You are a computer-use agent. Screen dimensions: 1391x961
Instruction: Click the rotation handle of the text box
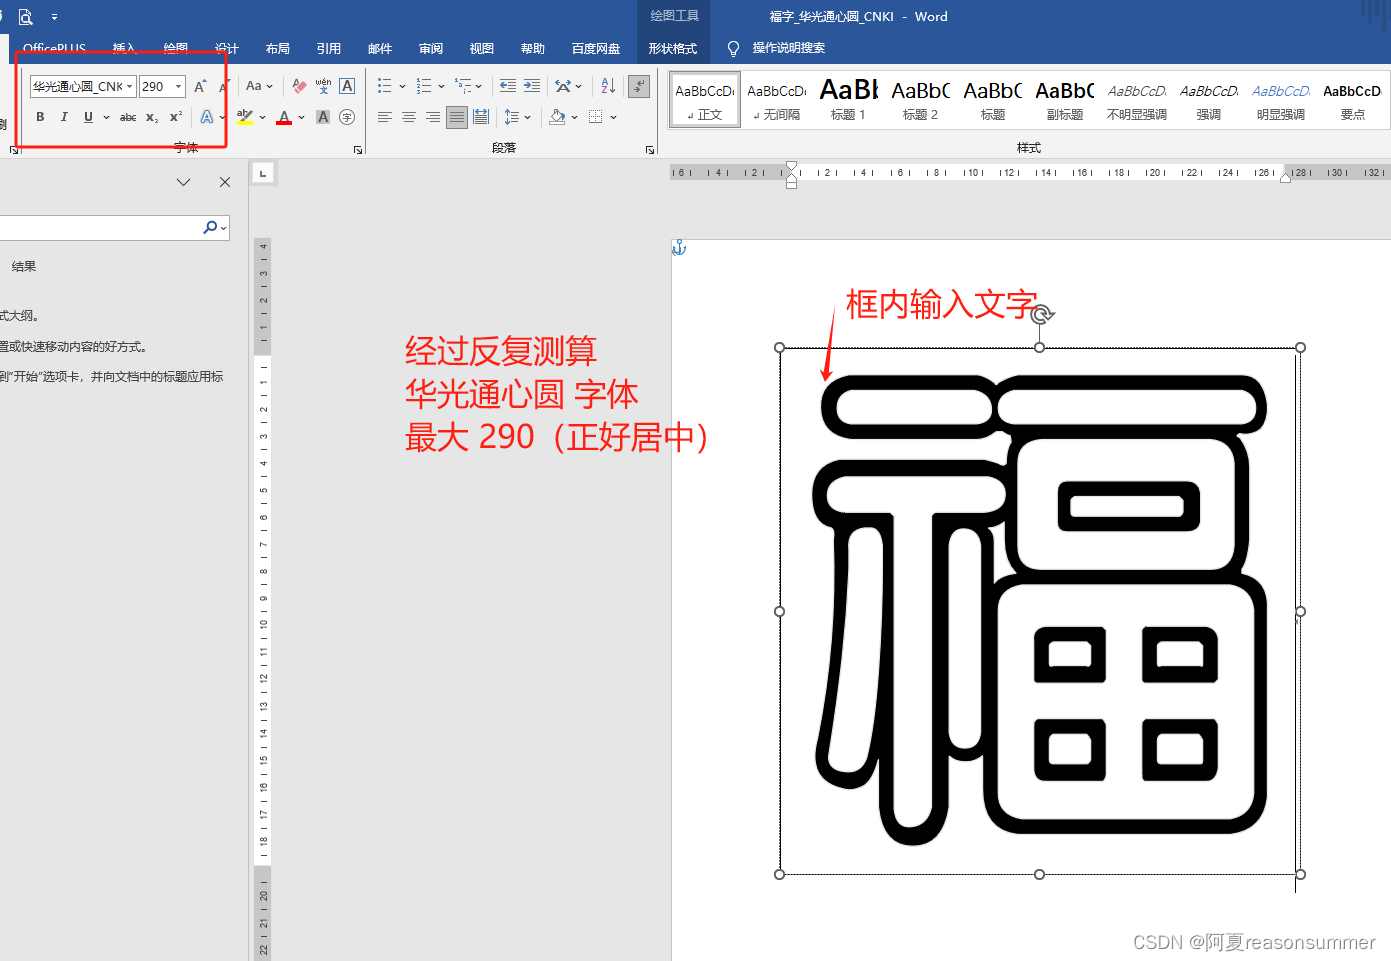1041,314
